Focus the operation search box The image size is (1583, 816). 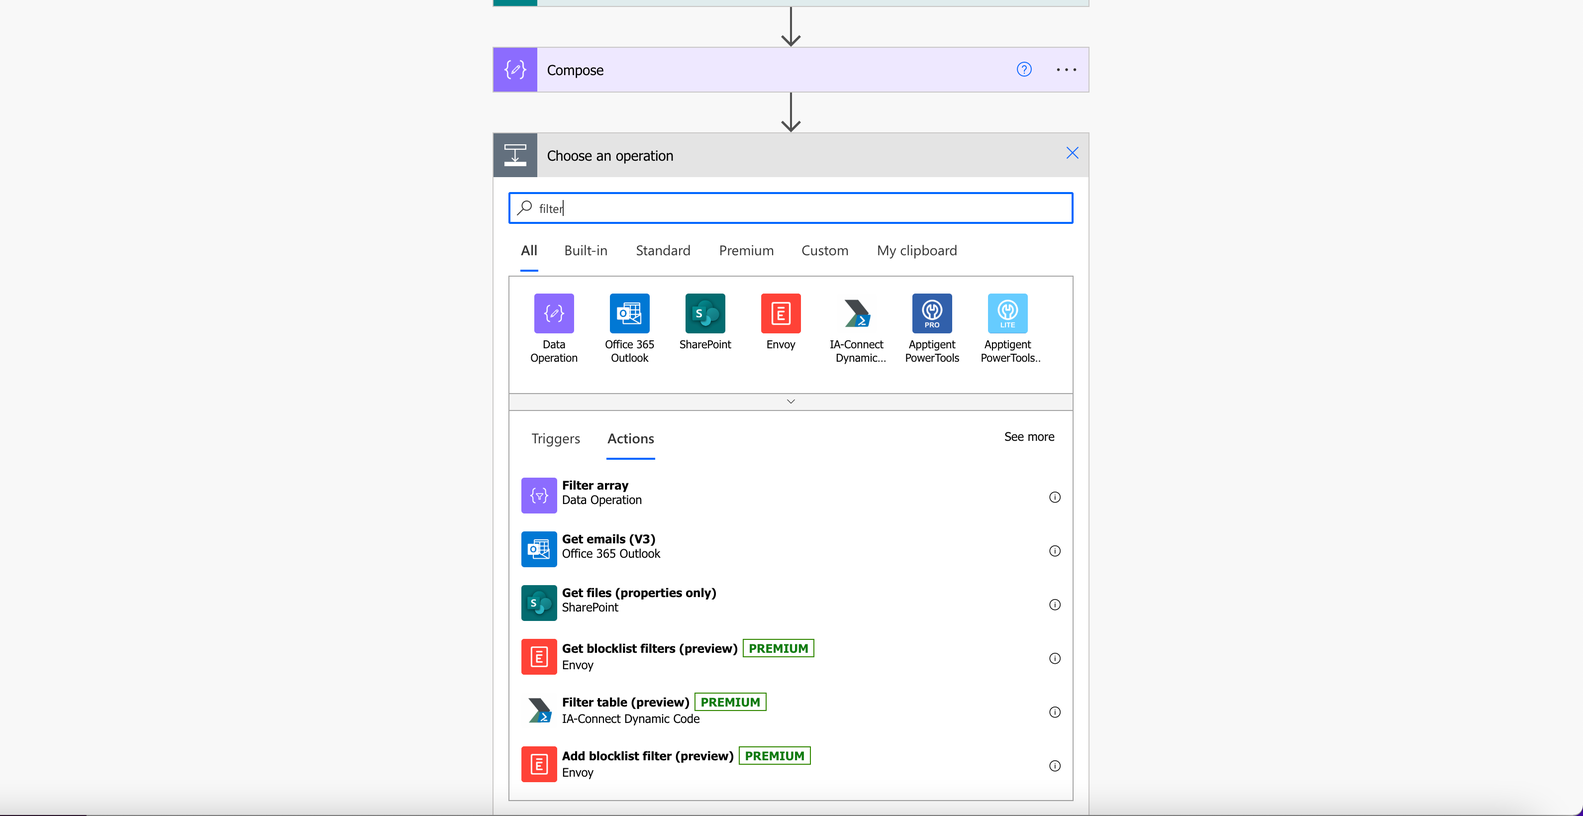(791, 208)
